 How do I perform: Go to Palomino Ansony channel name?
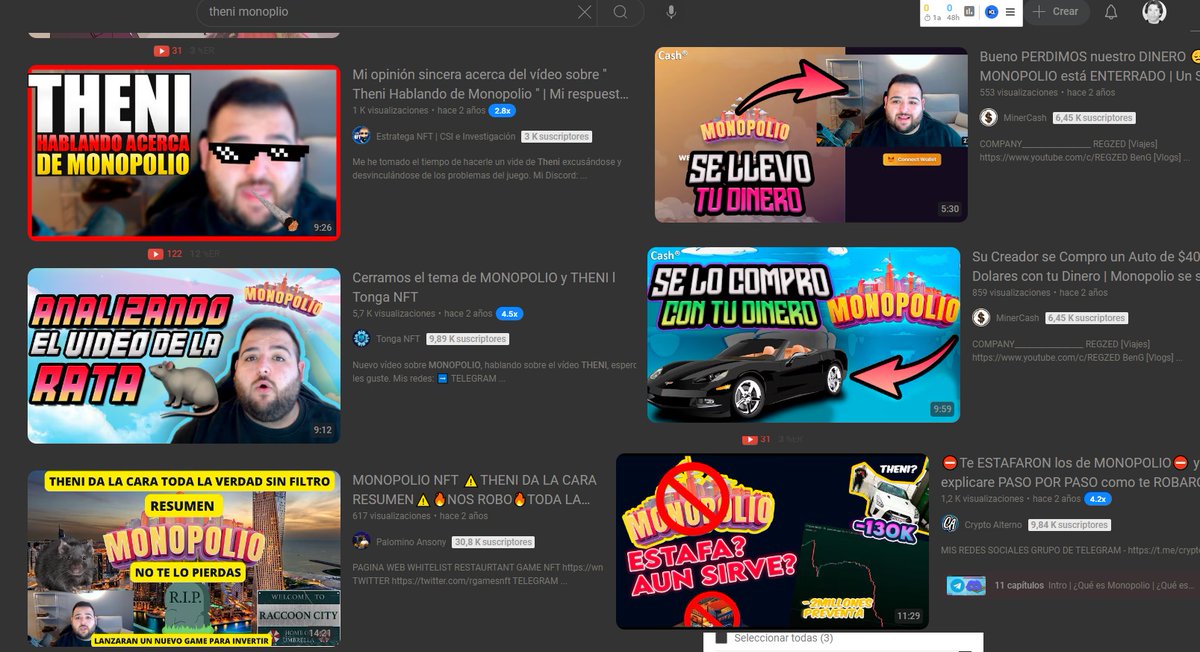click(x=412, y=541)
